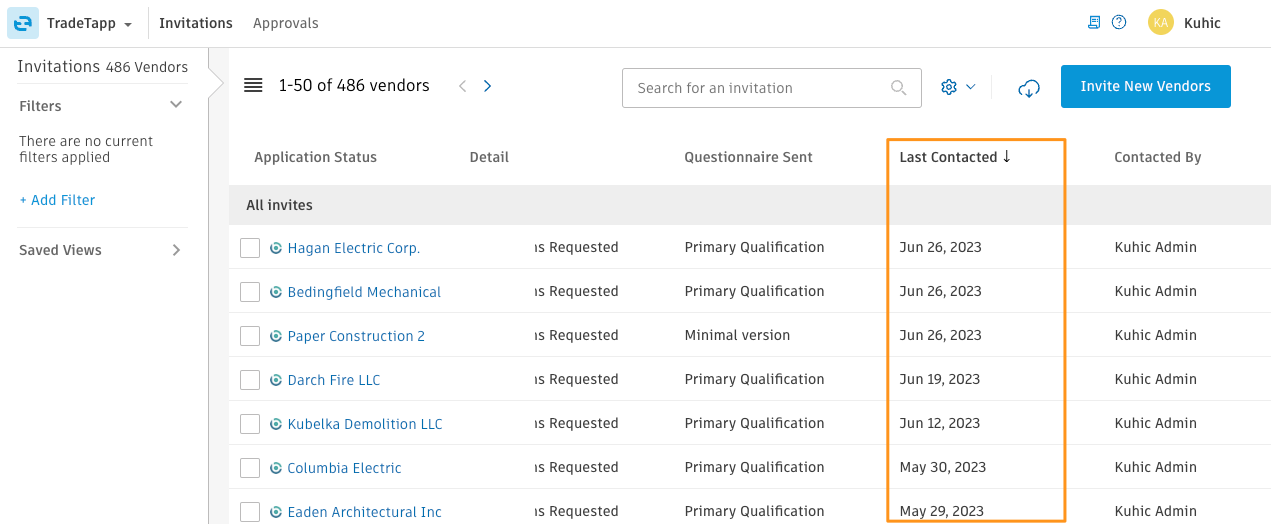Click the KA user avatar

point(1161,22)
